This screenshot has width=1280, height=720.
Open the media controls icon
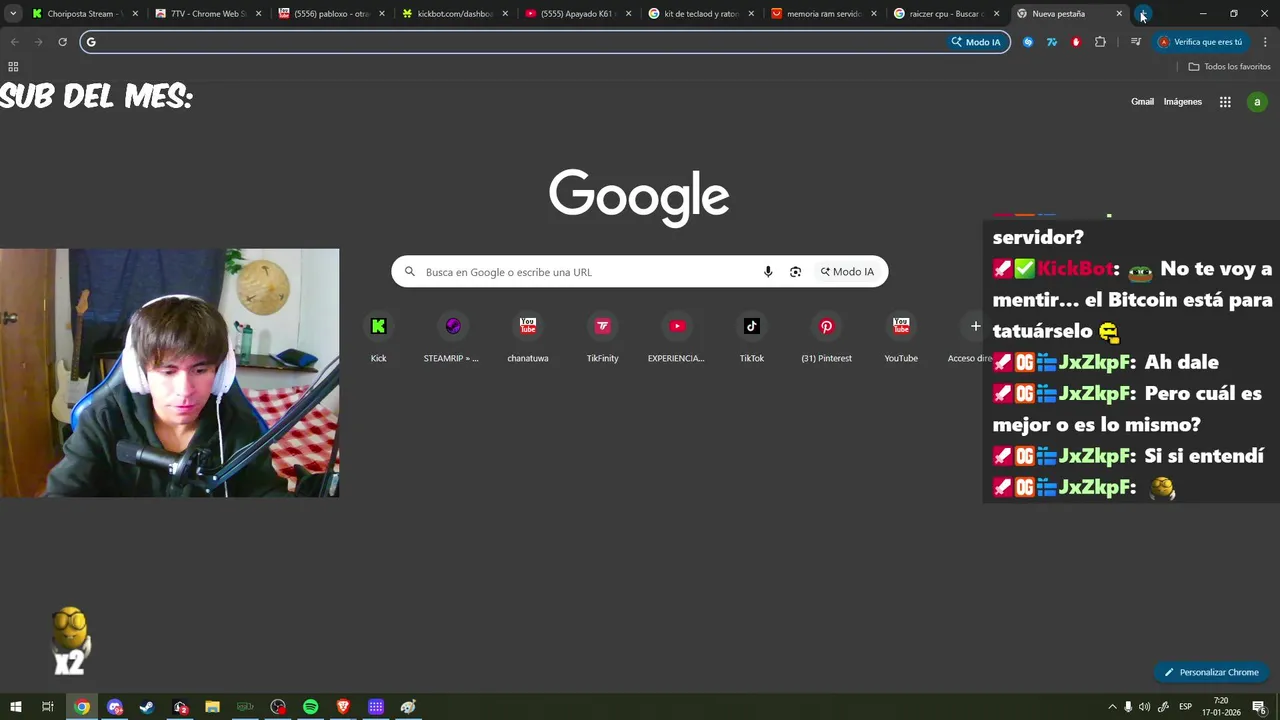point(1136,42)
